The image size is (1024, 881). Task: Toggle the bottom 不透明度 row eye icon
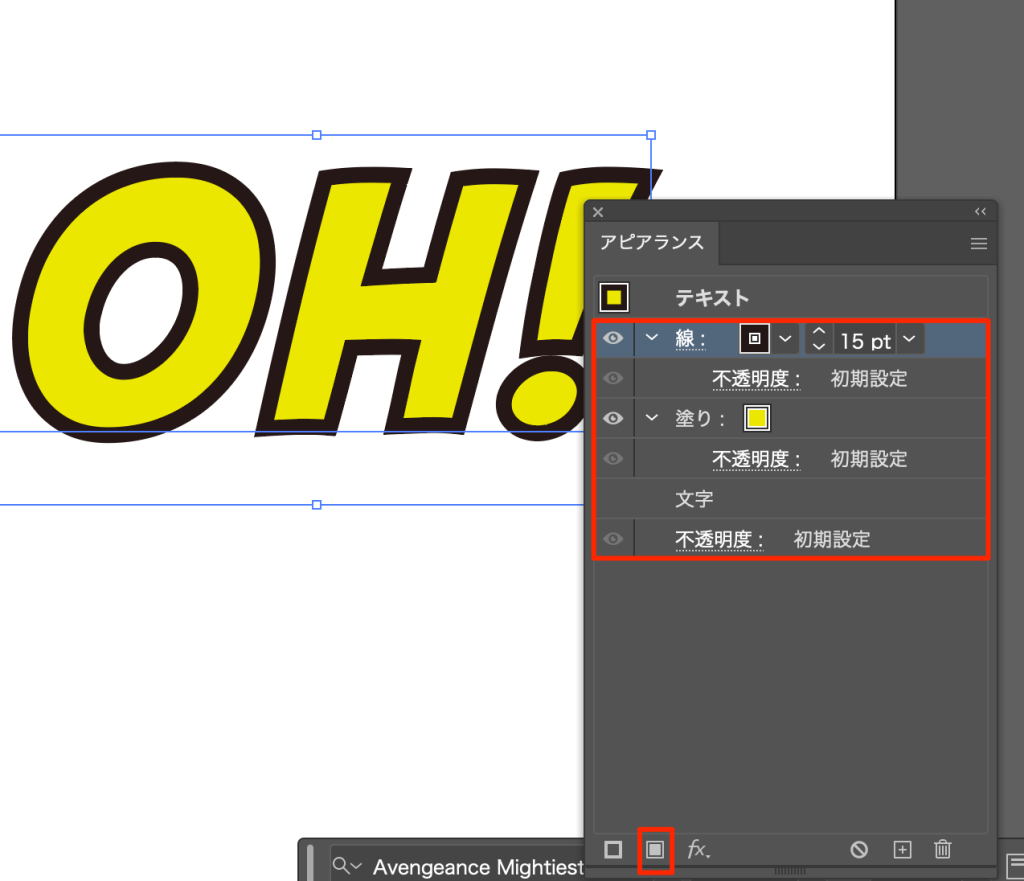[613, 539]
